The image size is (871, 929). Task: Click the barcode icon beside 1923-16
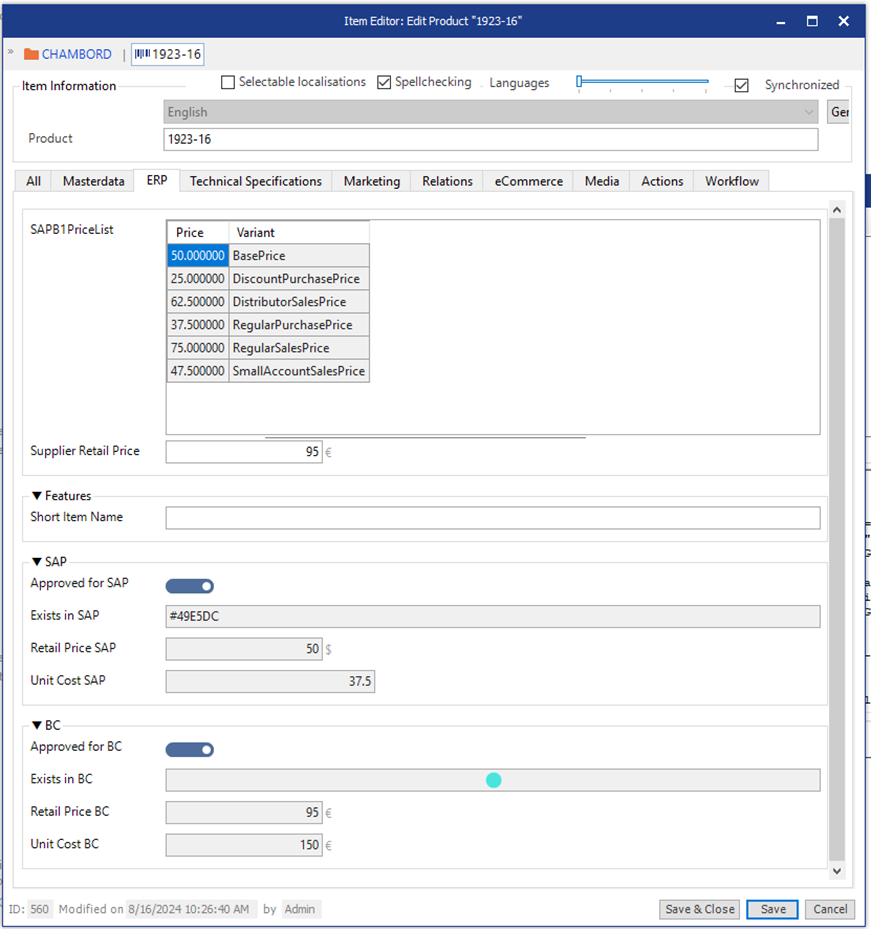[142, 55]
